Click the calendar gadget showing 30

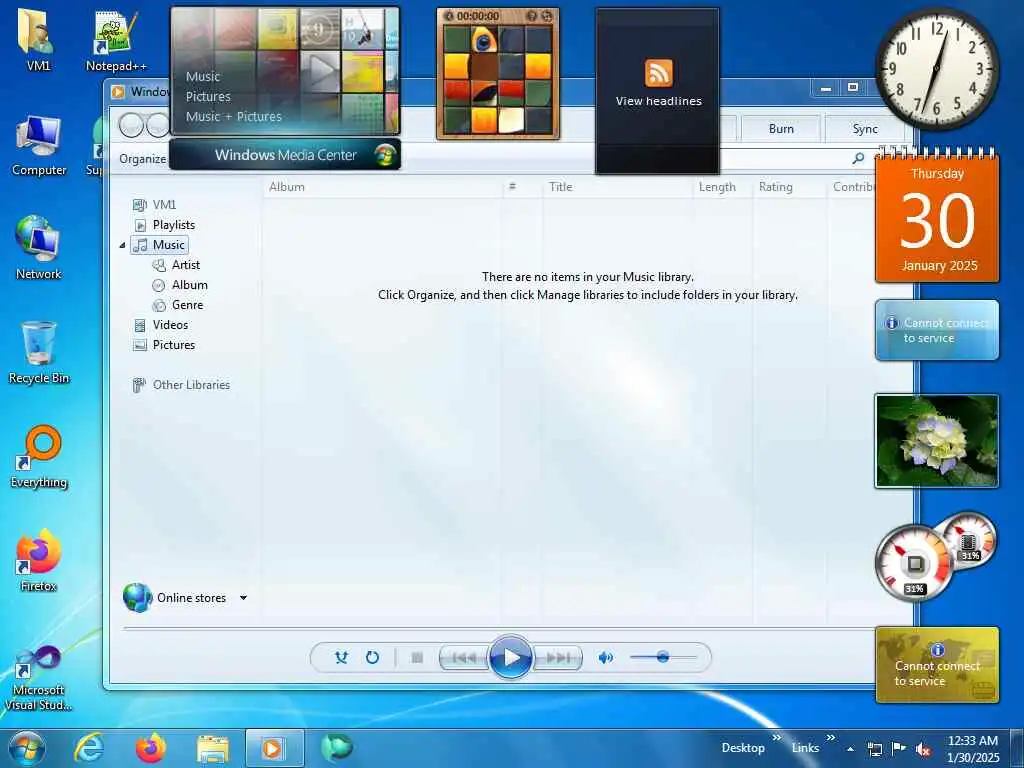click(x=937, y=218)
